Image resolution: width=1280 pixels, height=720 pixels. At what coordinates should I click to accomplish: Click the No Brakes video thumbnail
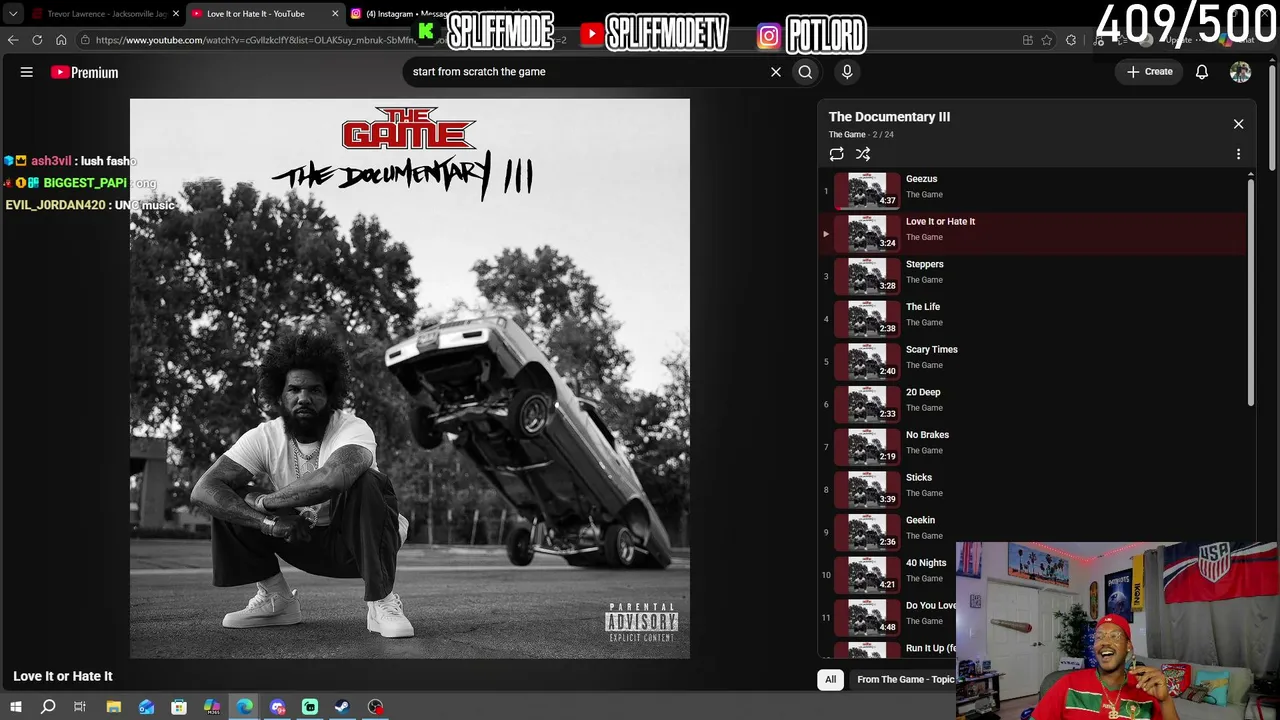pos(867,446)
